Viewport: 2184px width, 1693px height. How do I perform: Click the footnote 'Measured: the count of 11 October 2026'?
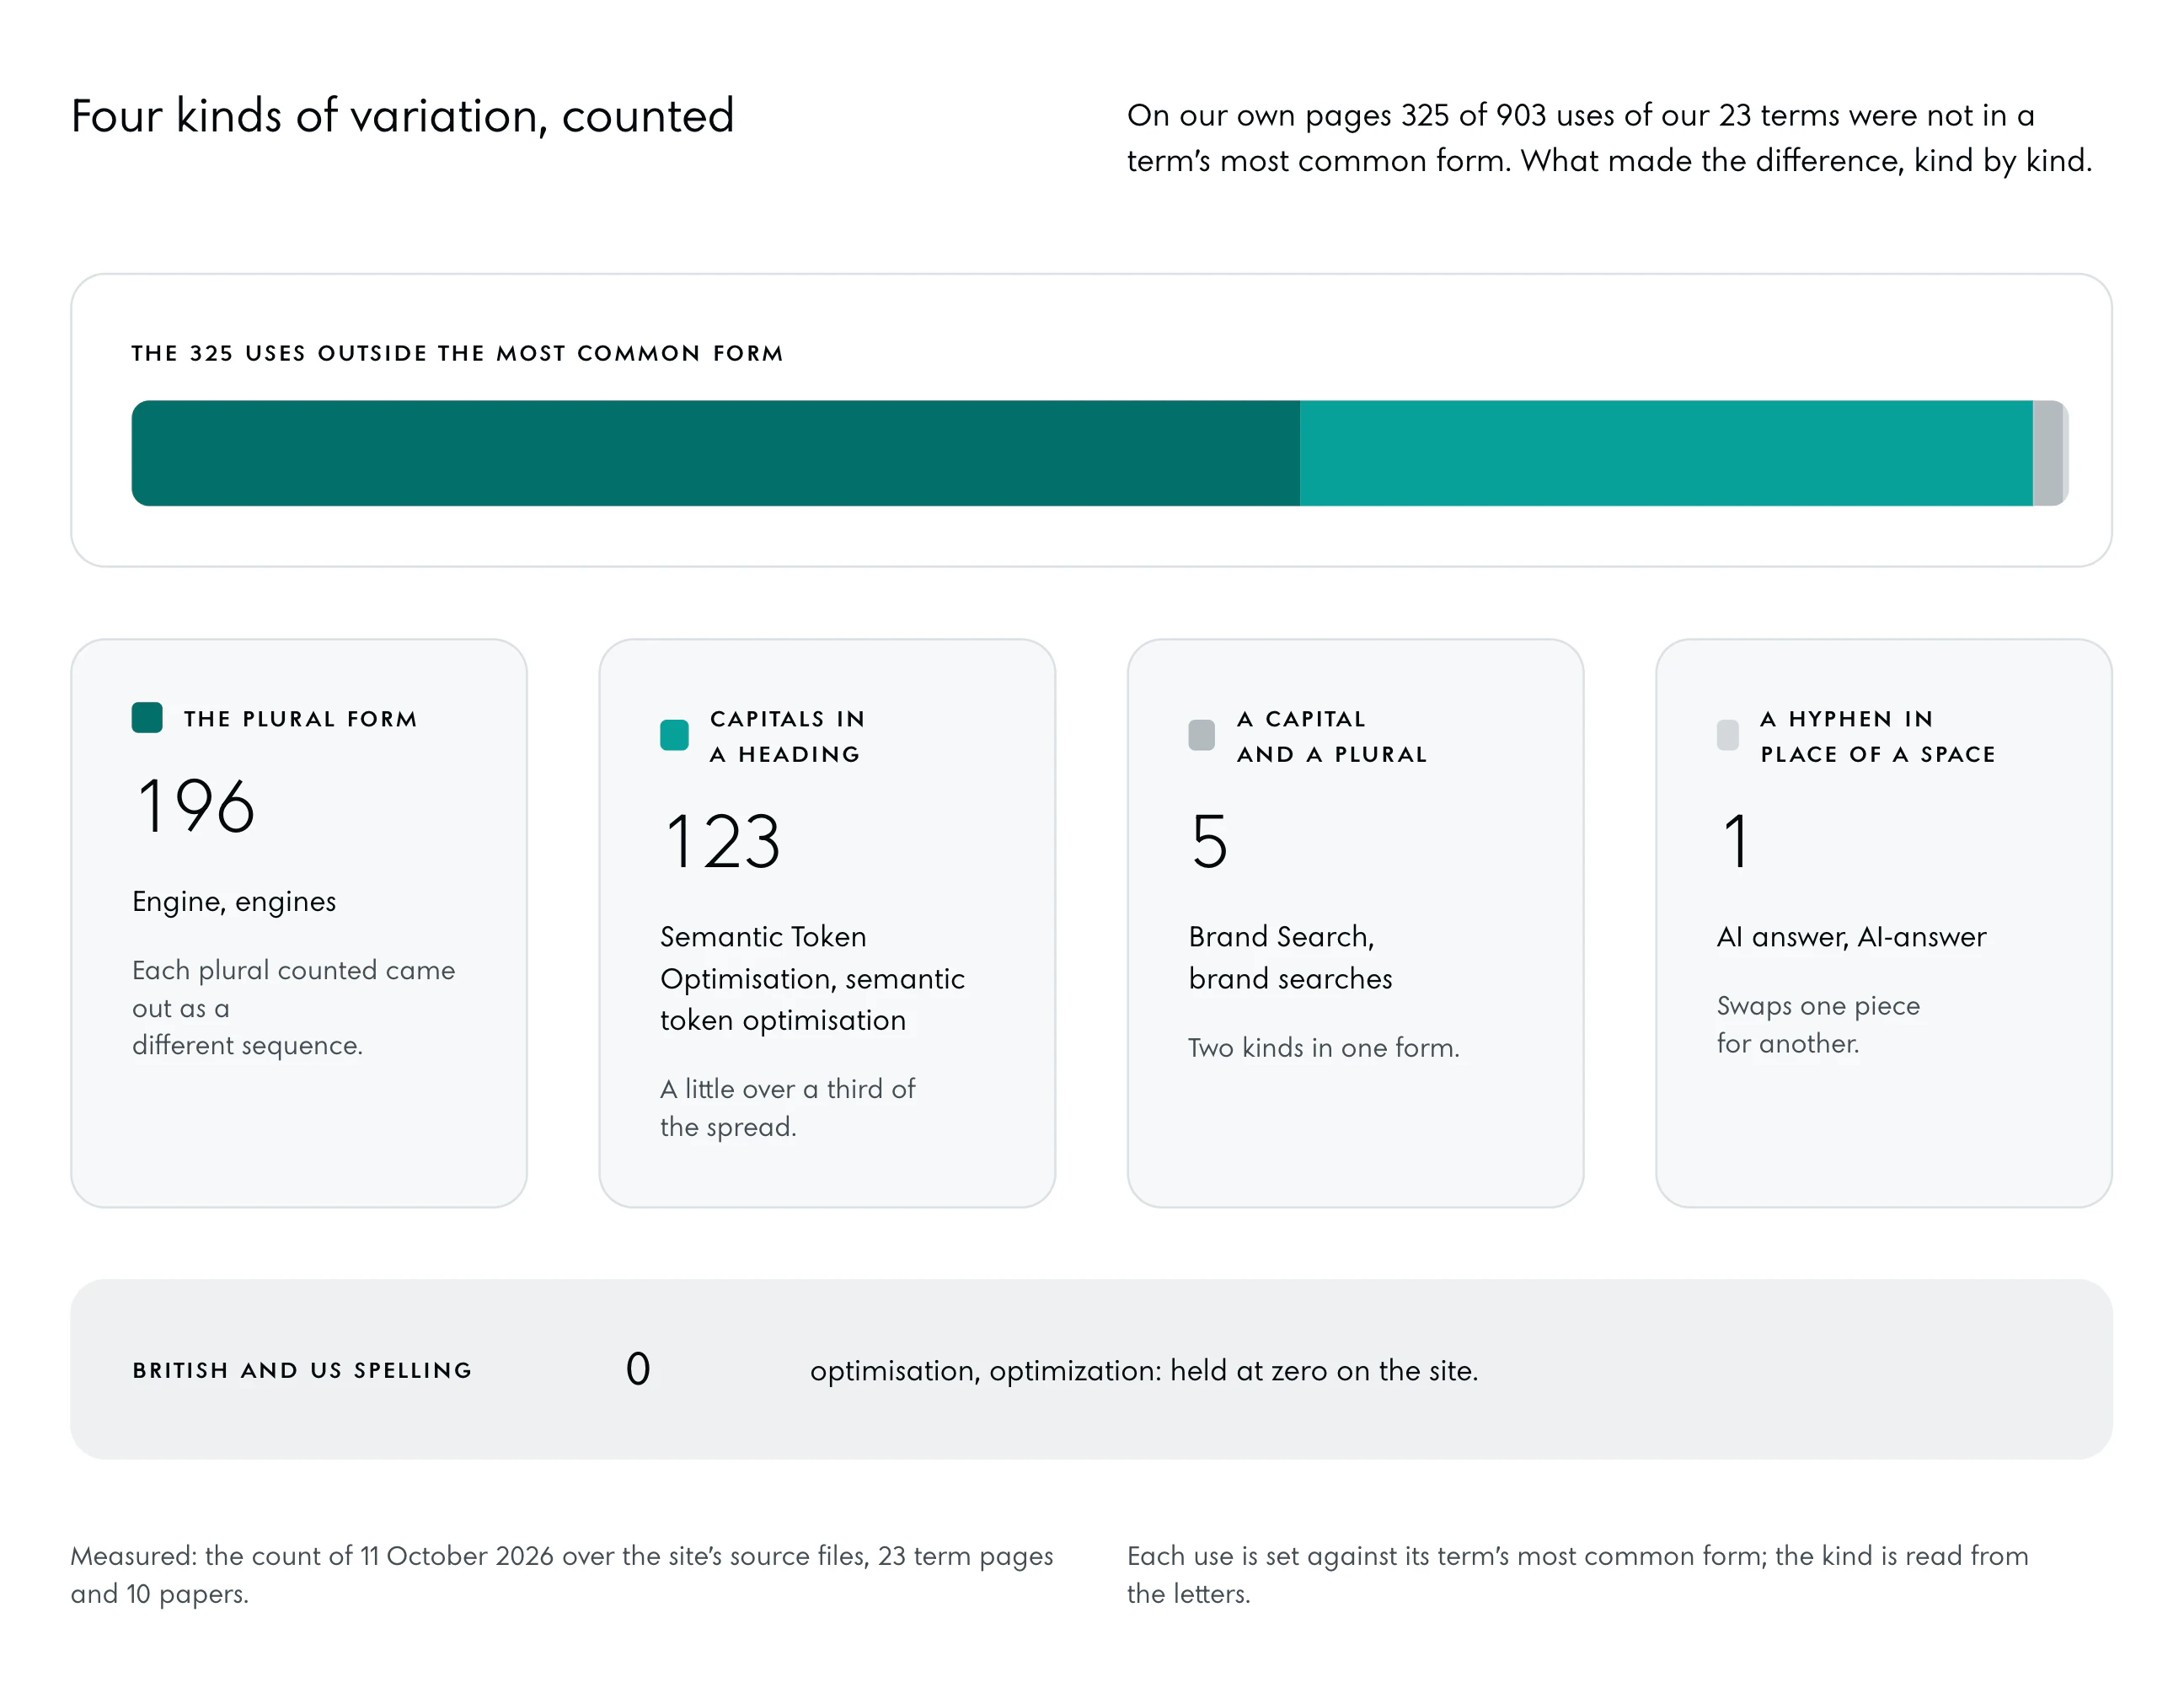561,1575
